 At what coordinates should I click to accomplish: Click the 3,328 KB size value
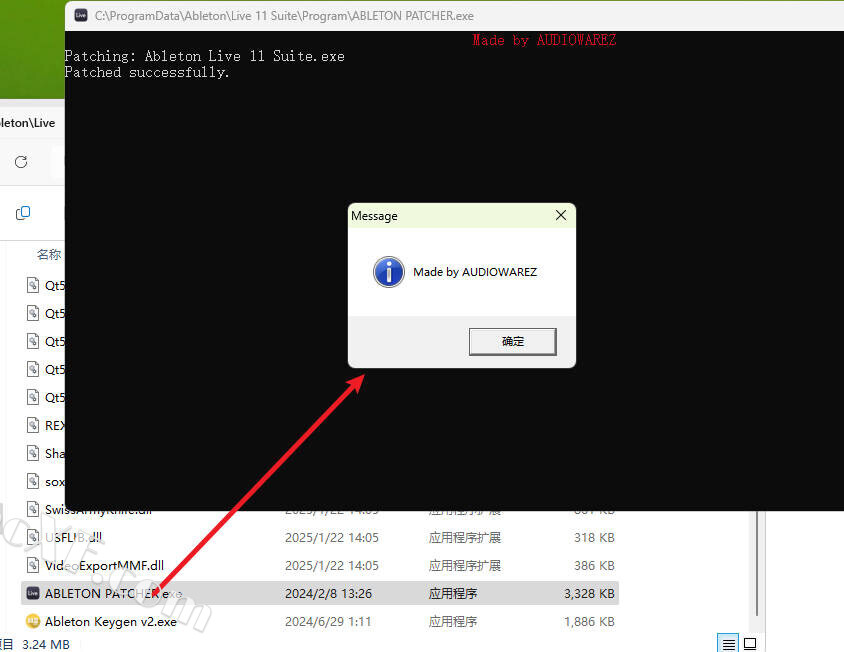pyautogui.click(x=589, y=593)
